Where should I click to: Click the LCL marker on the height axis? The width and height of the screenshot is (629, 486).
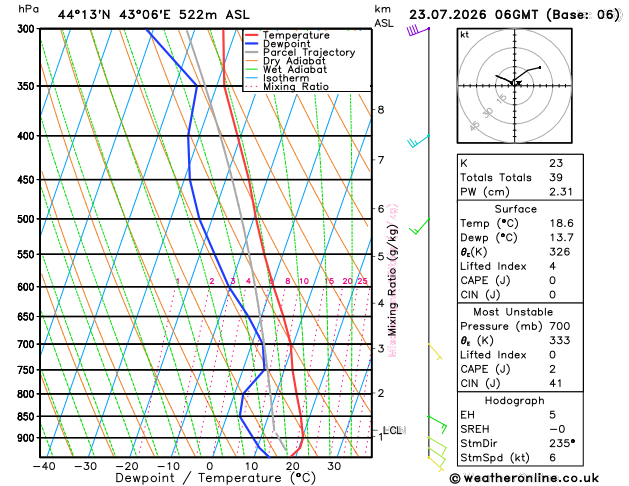click(392, 430)
